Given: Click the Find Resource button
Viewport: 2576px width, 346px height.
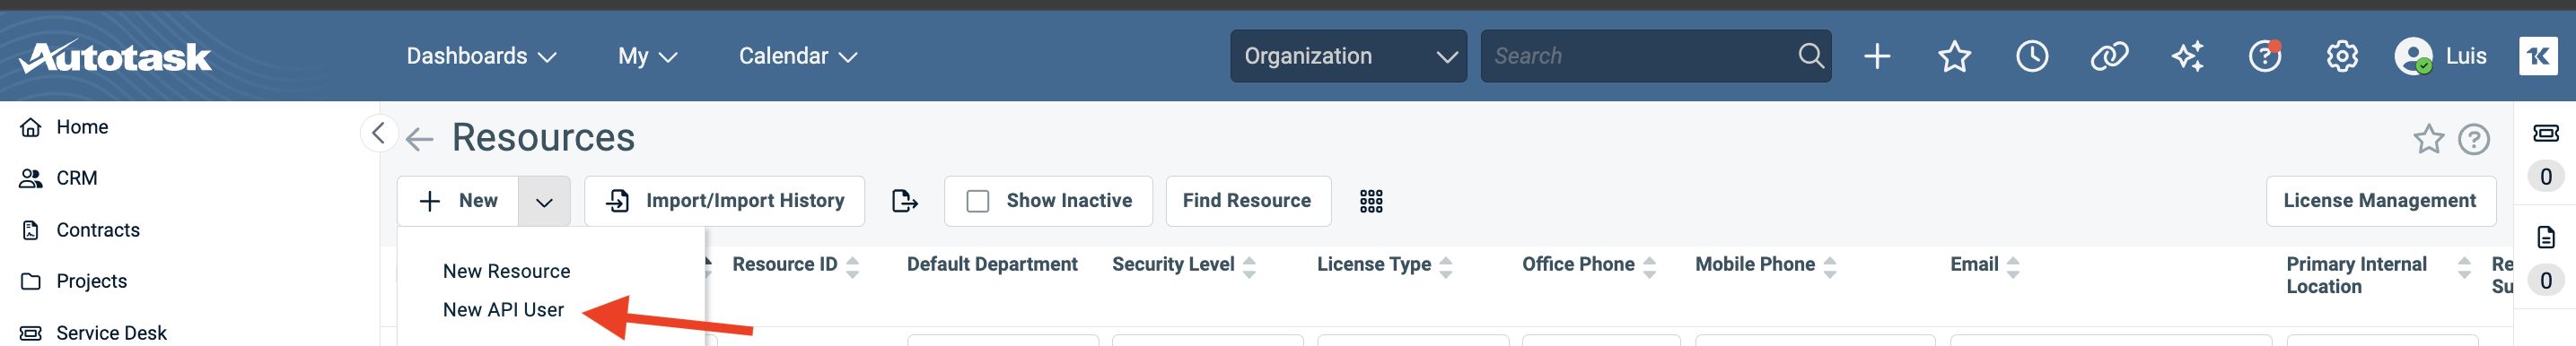Looking at the screenshot, I should click(x=1247, y=201).
